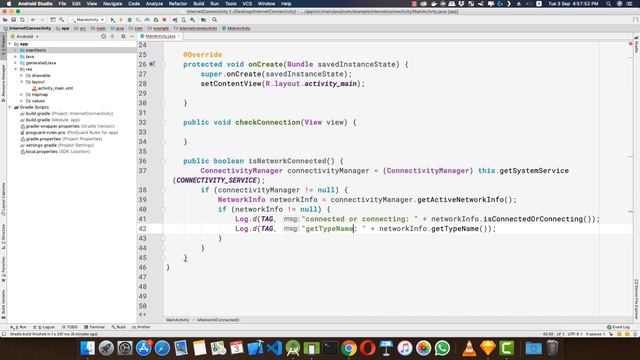This screenshot has width=640, height=360.
Task: Close the MainActivity.java tab
Action: [x=179, y=36]
